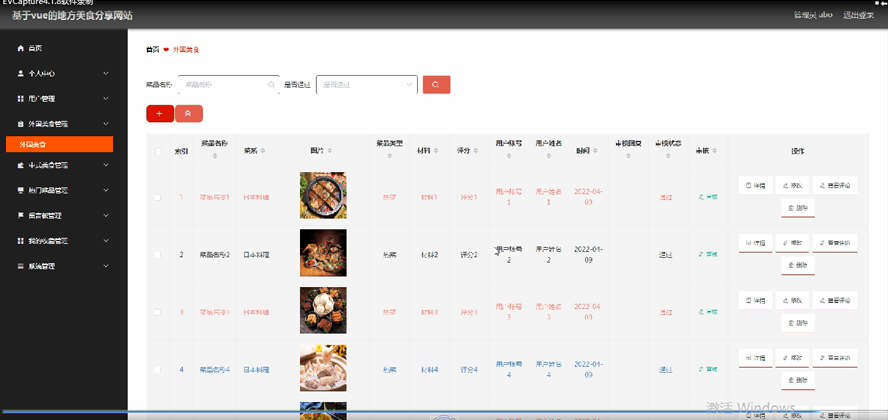
Task: Sort by the 时间 column arrows
Action: [595, 151]
